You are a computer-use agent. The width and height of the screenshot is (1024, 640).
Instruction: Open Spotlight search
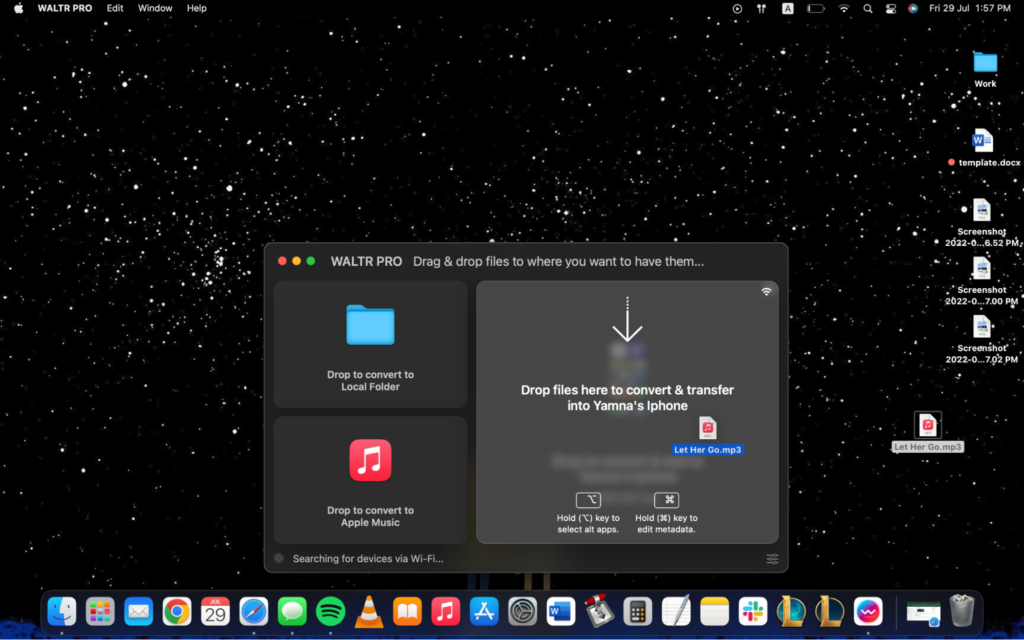(867, 8)
